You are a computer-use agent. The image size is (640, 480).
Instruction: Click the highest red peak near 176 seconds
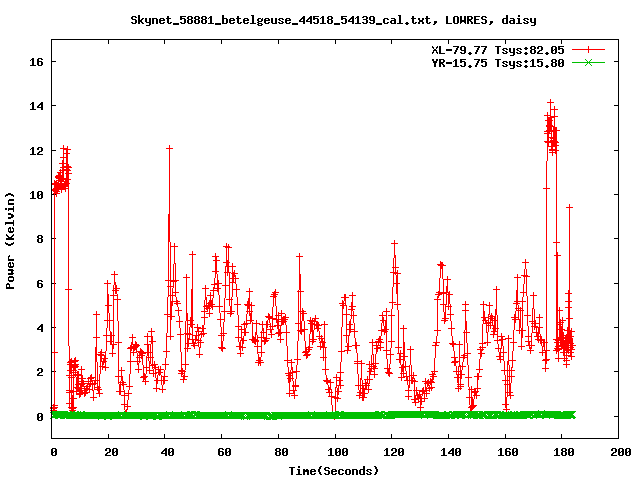click(551, 102)
